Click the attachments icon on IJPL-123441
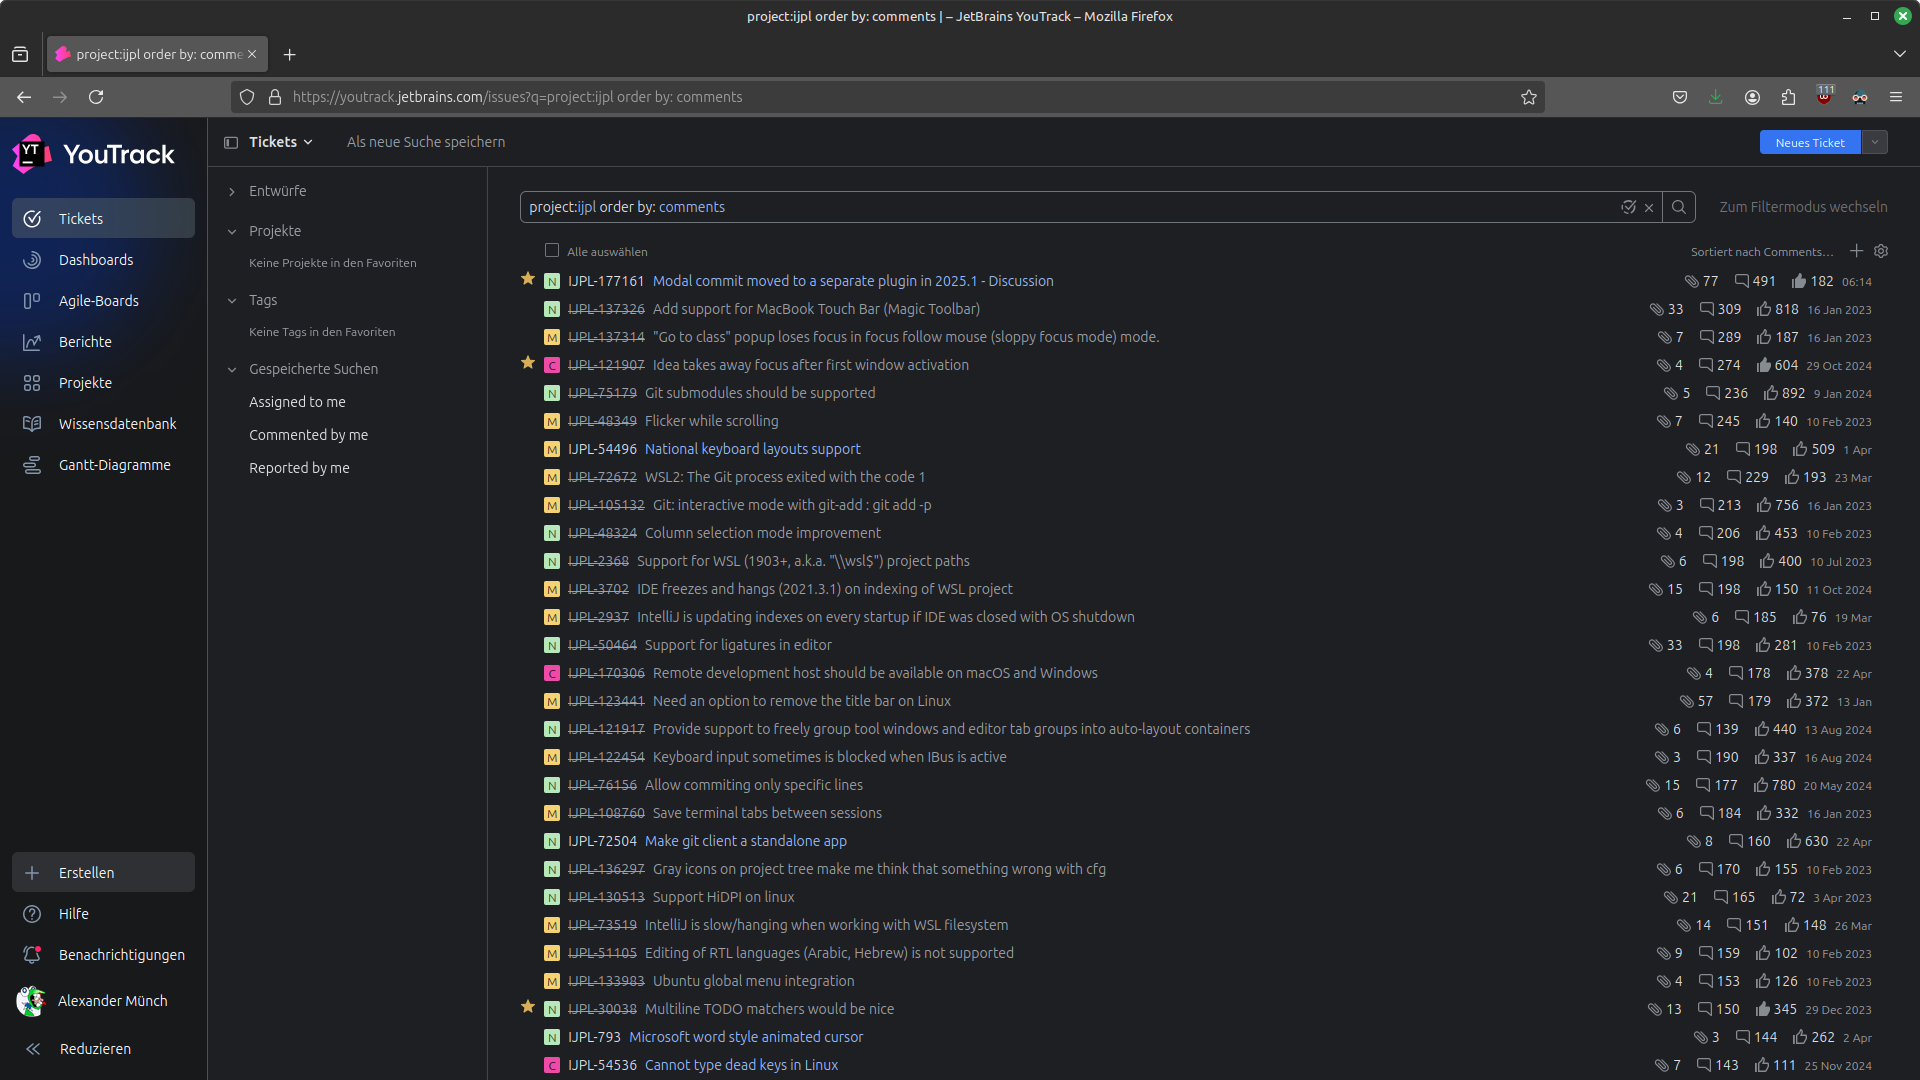 [x=1687, y=701]
